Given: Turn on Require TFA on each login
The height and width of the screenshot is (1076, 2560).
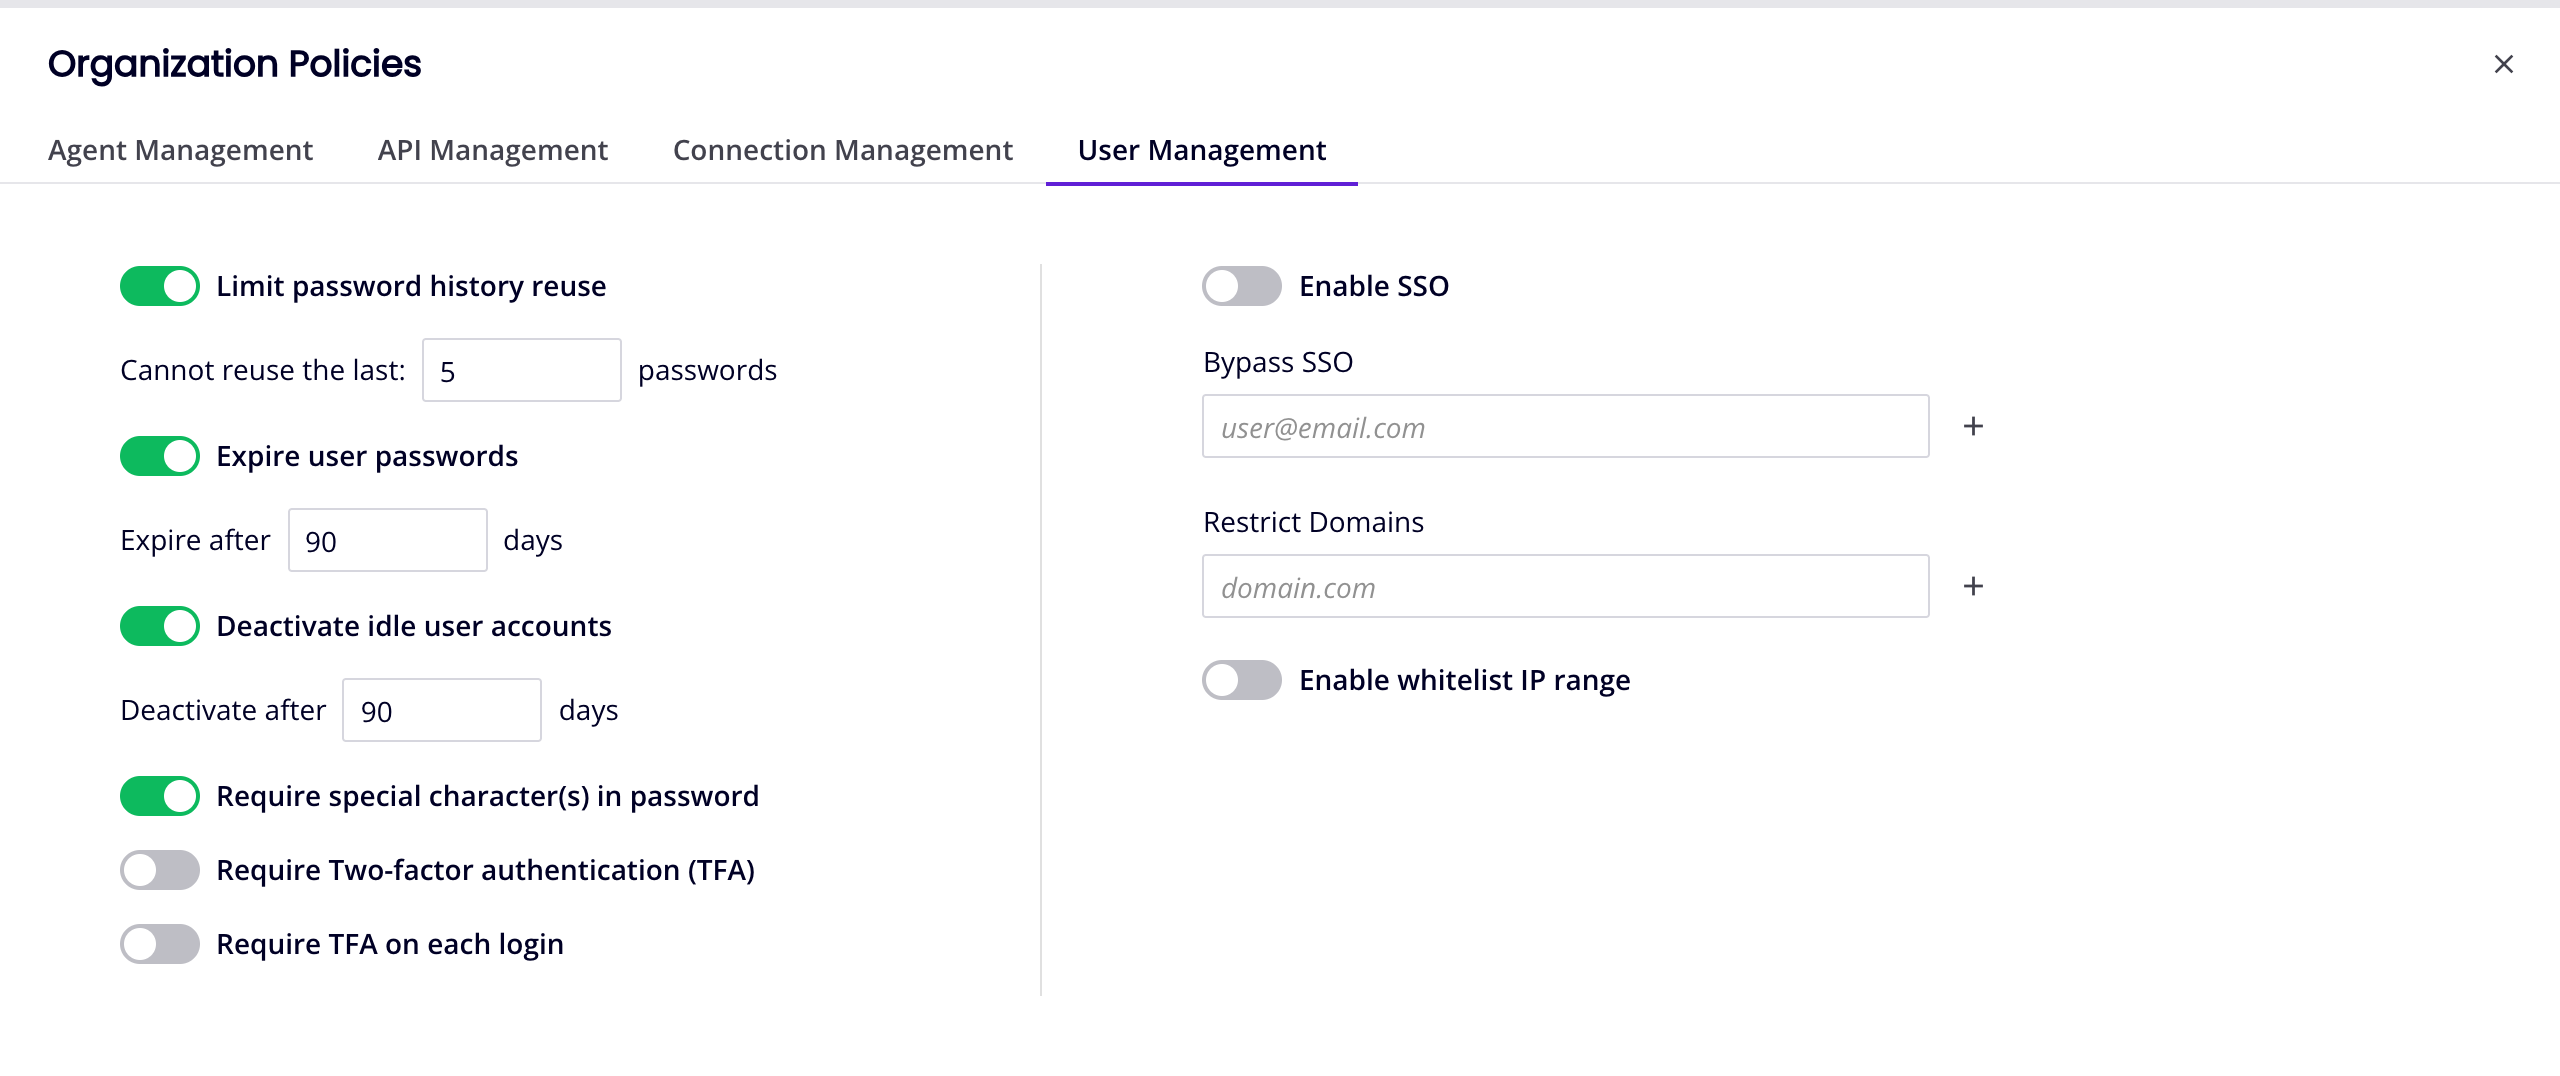Looking at the screenshot, I should click(160, 944).
